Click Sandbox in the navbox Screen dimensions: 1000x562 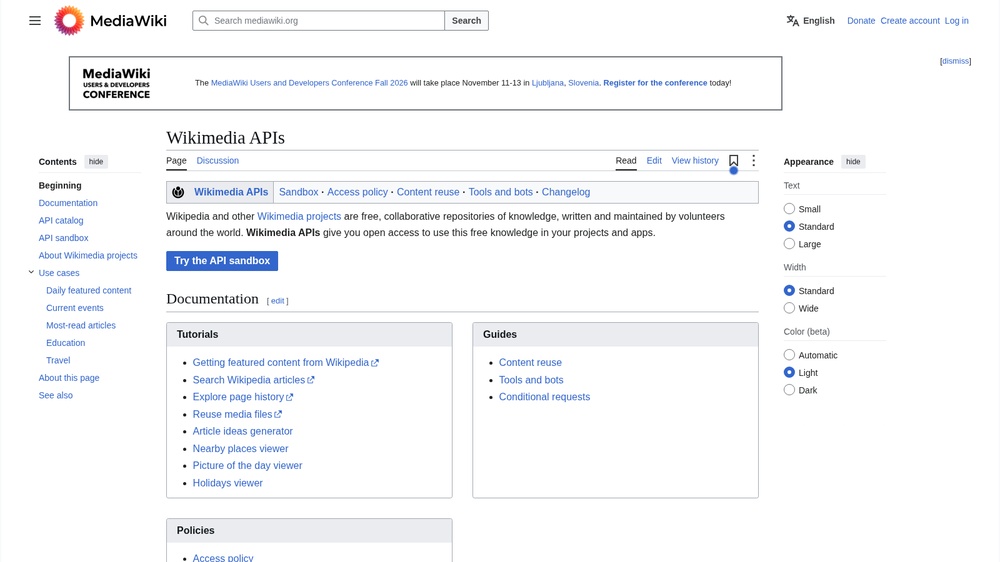tap(298, 192)
